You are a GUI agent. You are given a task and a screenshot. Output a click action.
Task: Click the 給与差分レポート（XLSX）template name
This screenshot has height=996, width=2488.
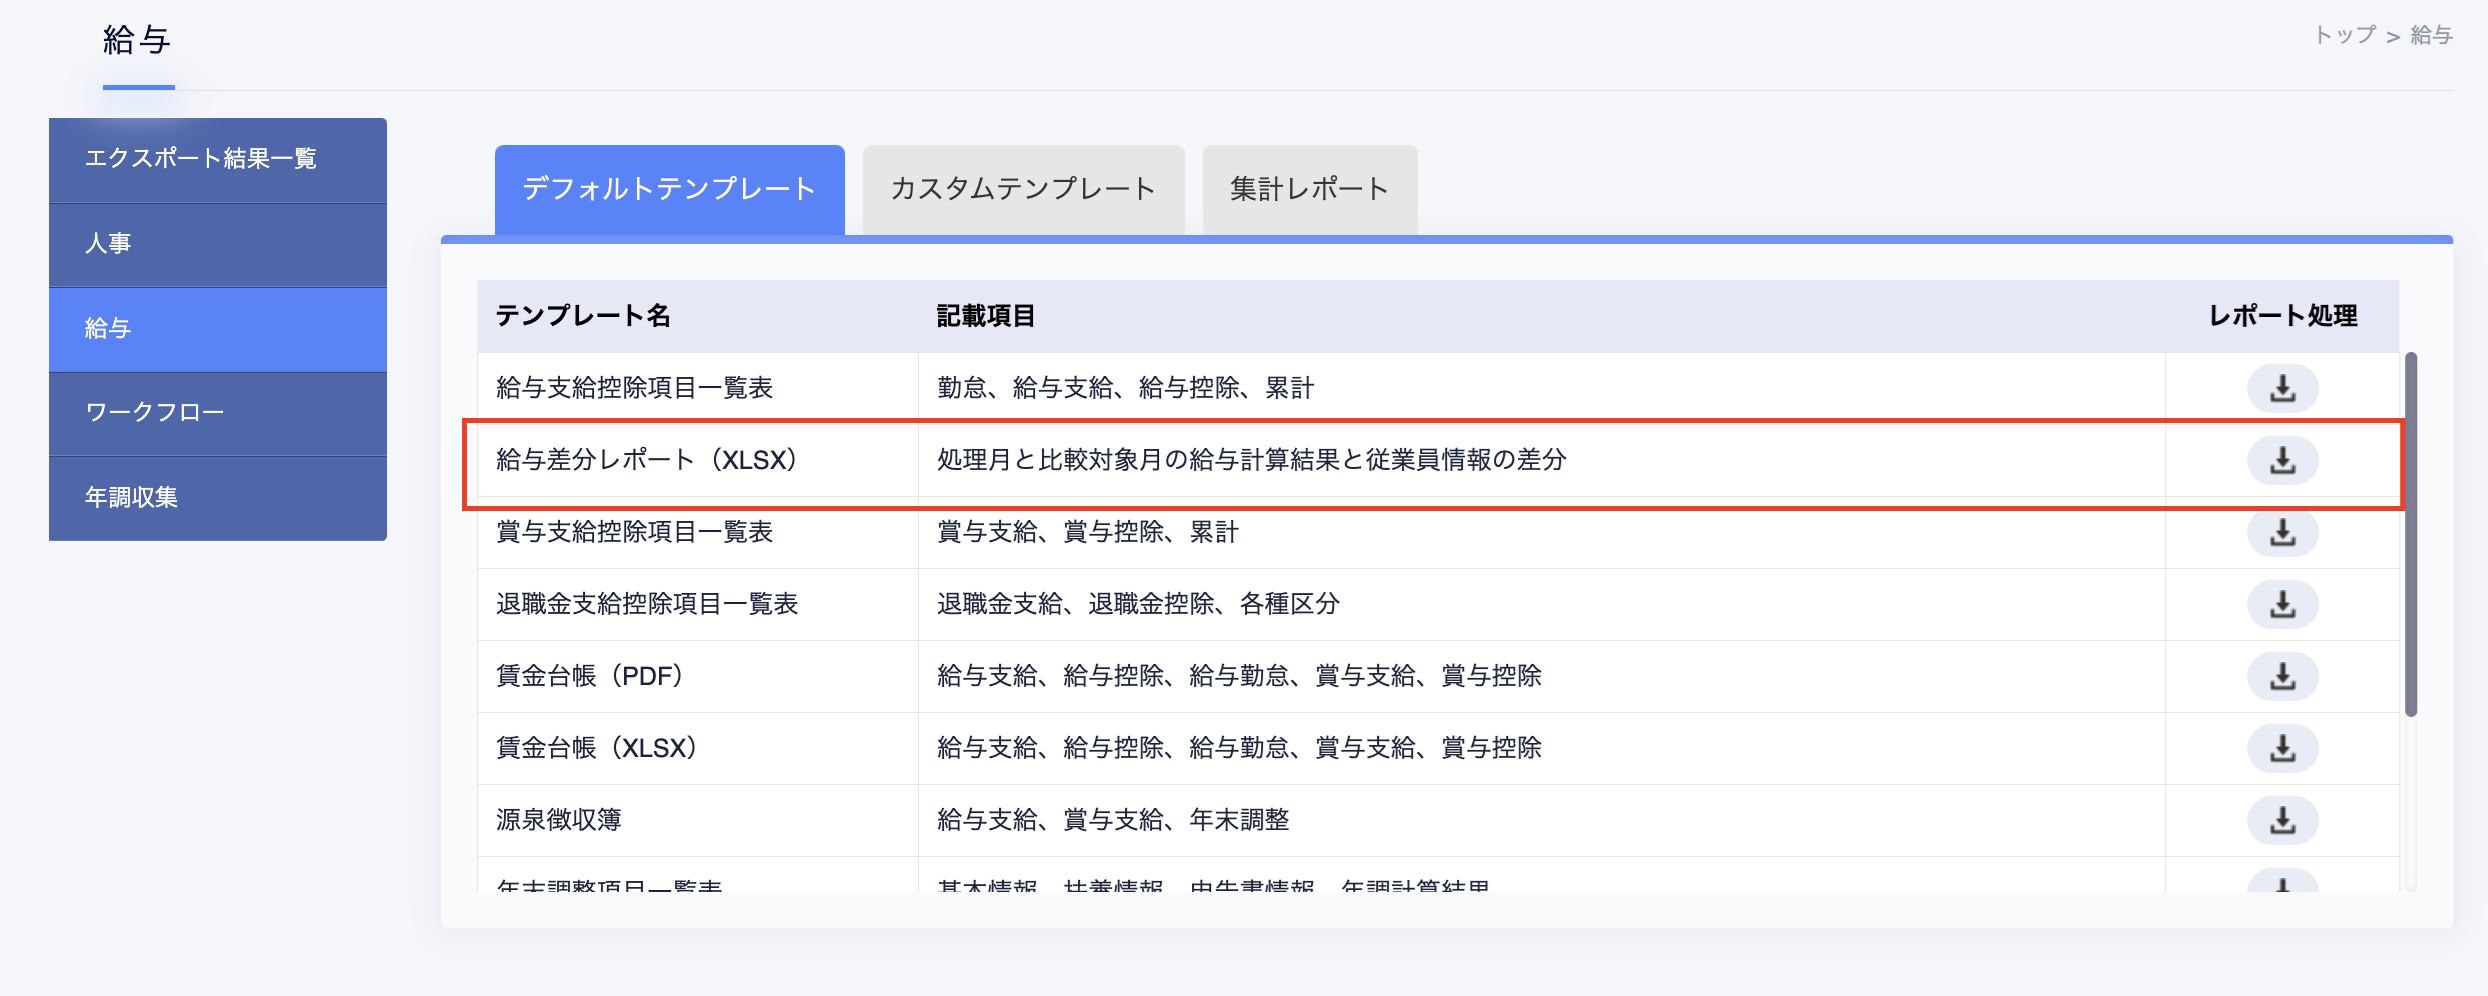[647, 460]
